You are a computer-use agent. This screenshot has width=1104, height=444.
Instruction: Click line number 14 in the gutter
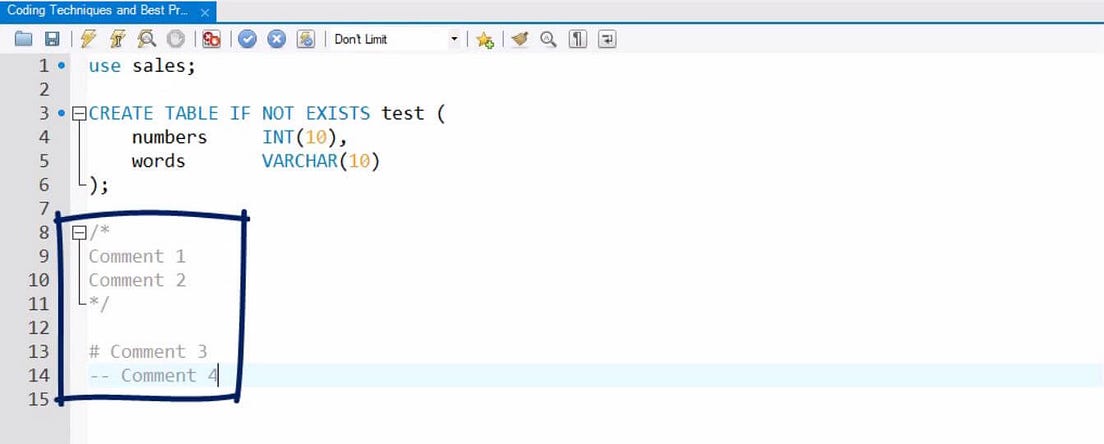tap(39, 375)
